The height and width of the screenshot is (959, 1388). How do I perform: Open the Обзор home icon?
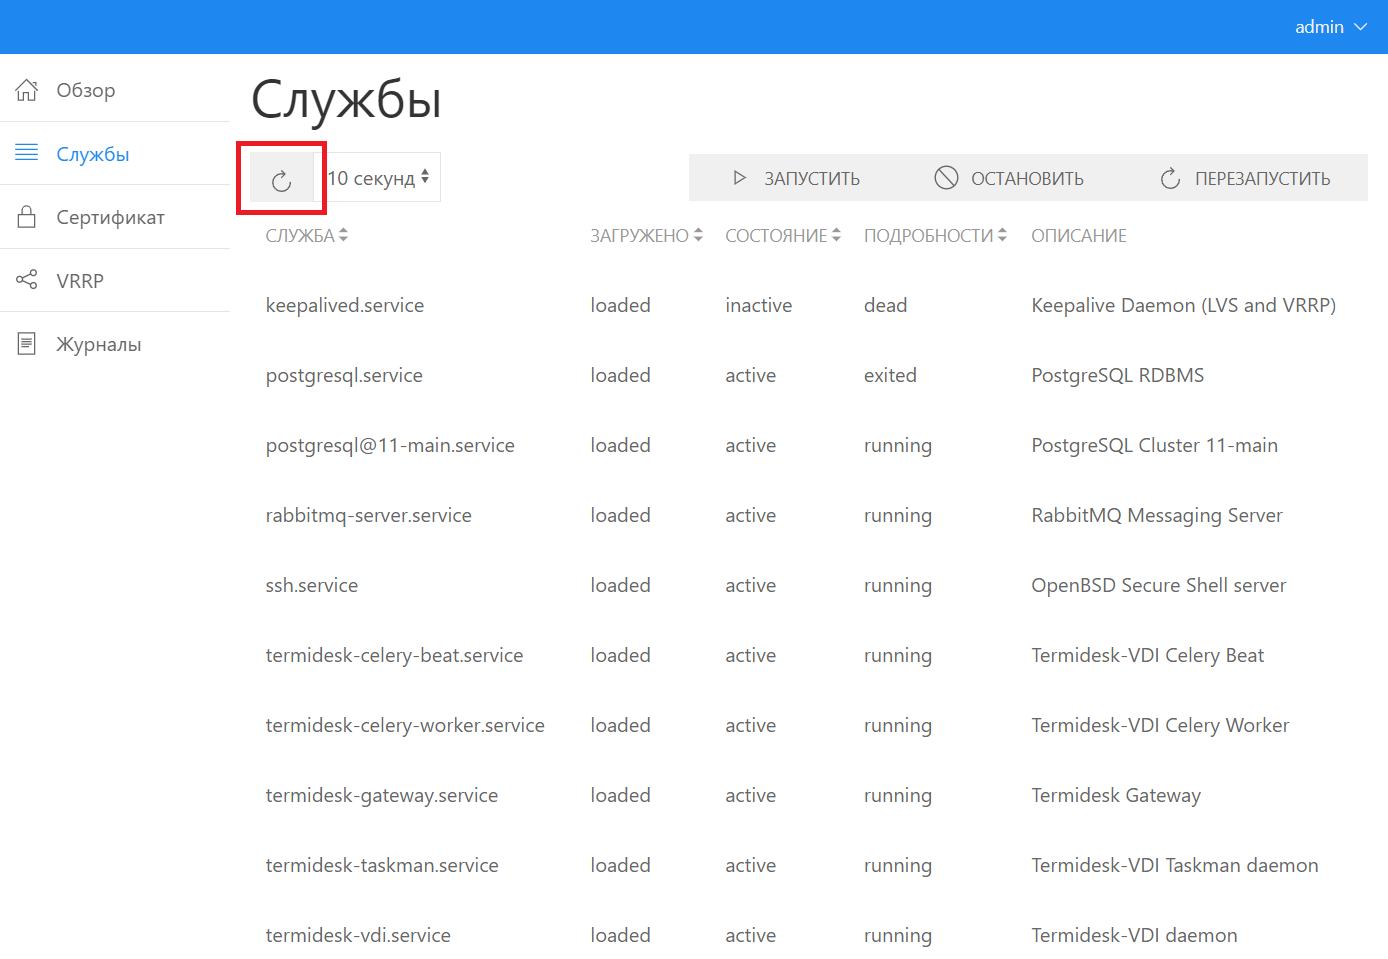pyautogui.click(x=27, y=90)
